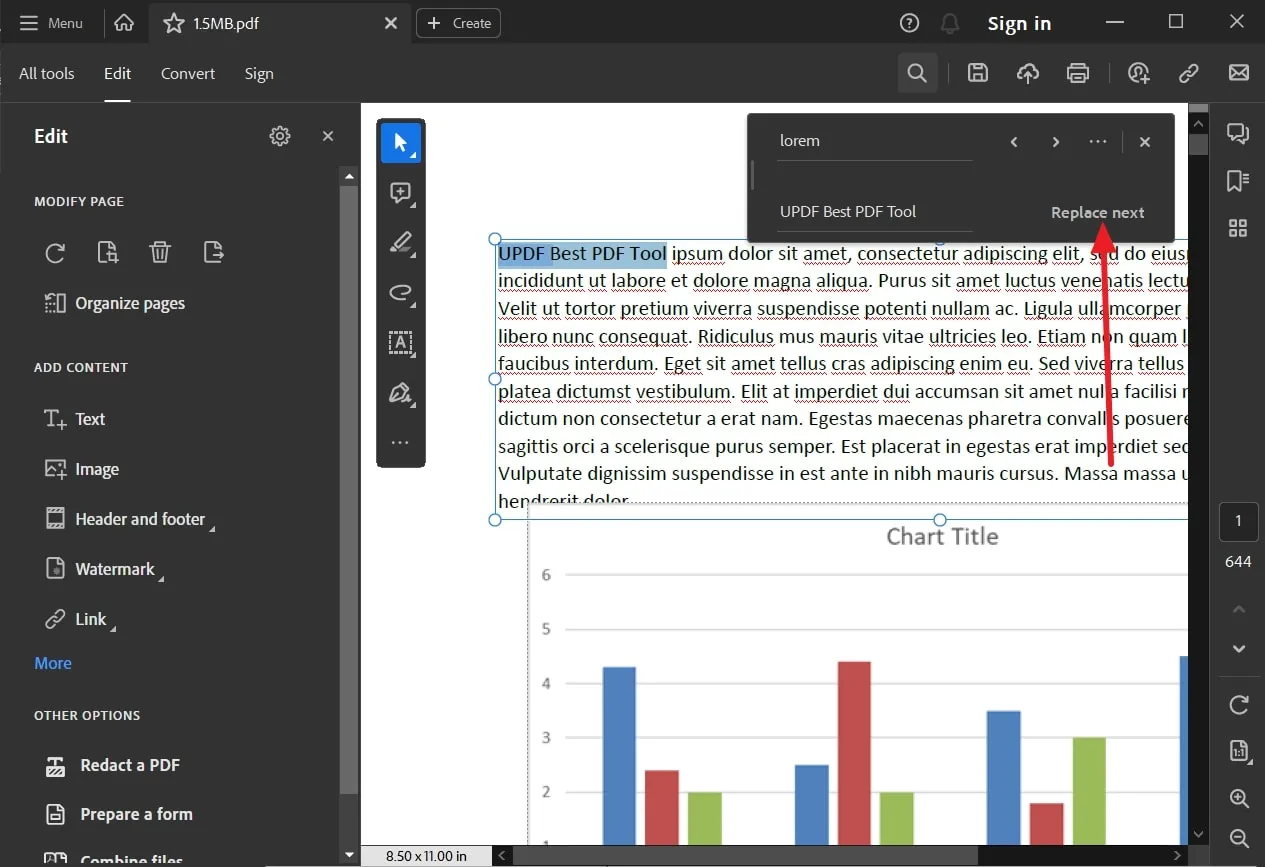Open the hamburger Menu

[52, 23]
